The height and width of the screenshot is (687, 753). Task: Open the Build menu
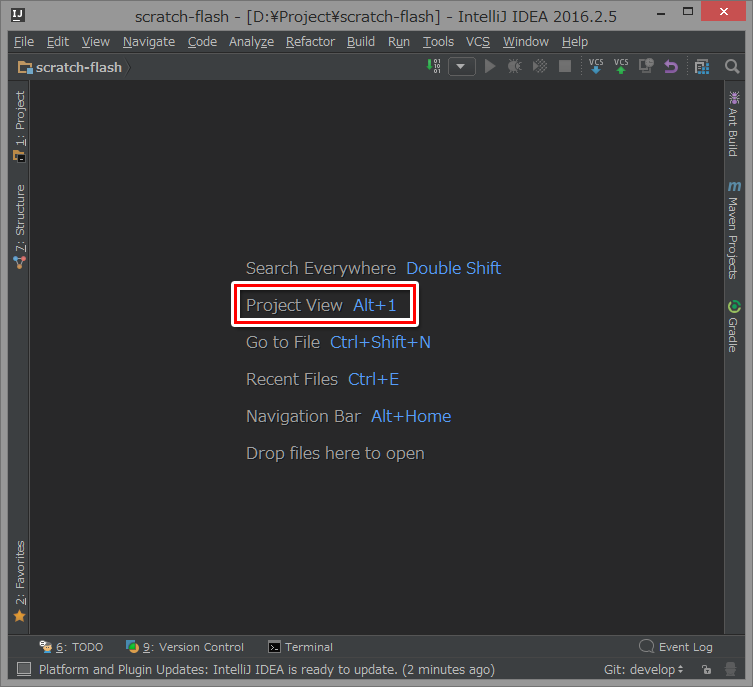click(361, 42)
